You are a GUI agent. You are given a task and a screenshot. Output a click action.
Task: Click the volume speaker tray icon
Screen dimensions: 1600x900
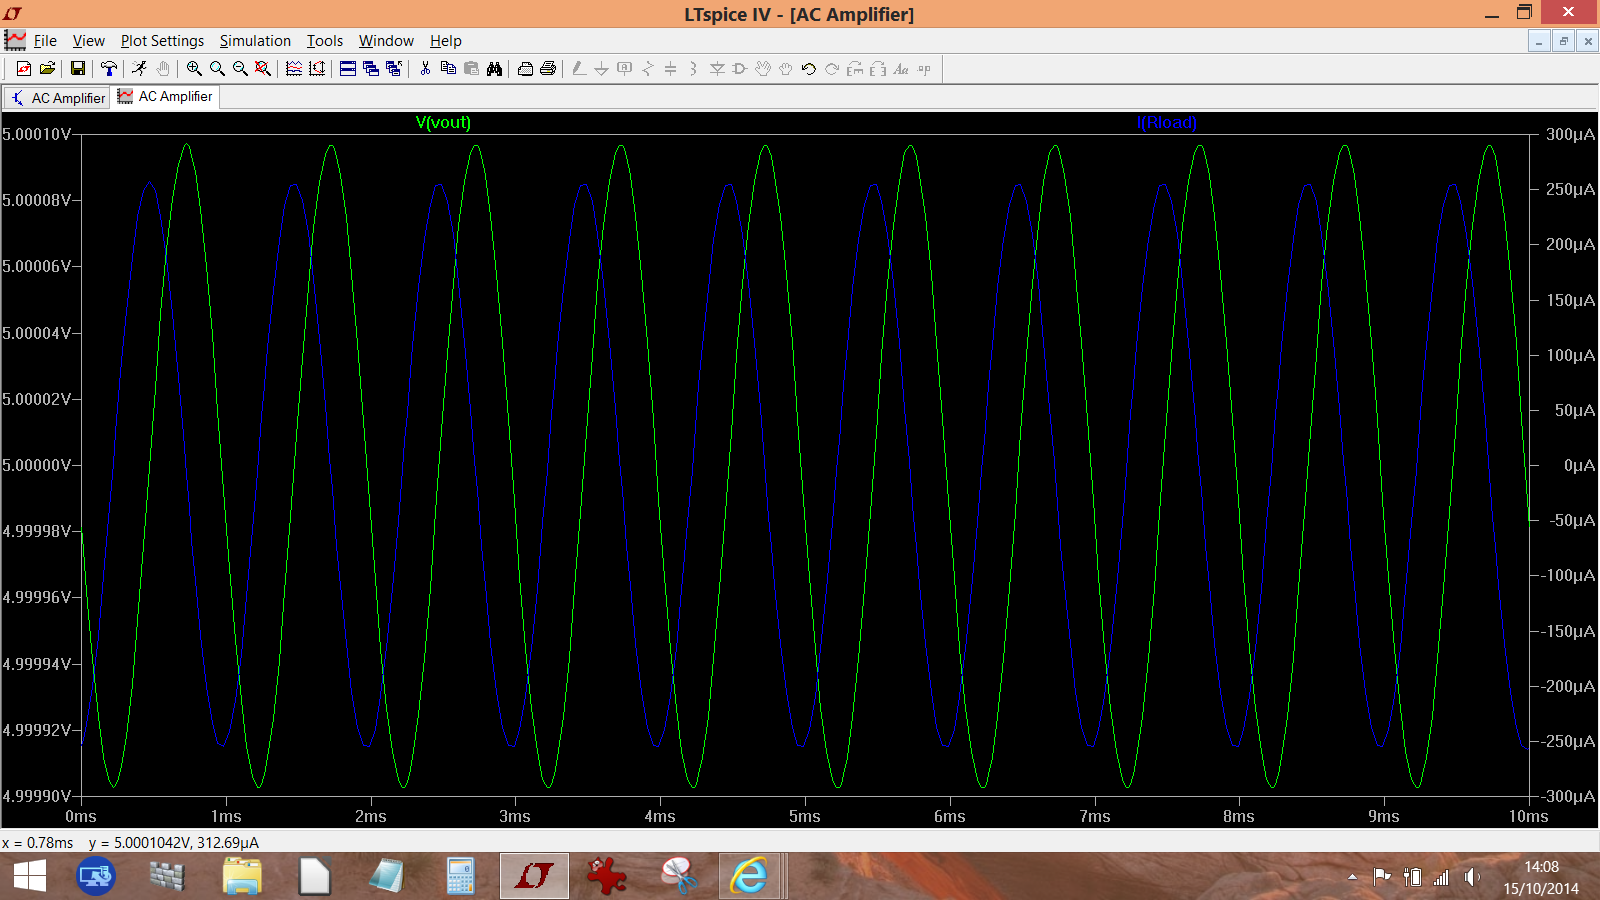[x=1471, y=877]
